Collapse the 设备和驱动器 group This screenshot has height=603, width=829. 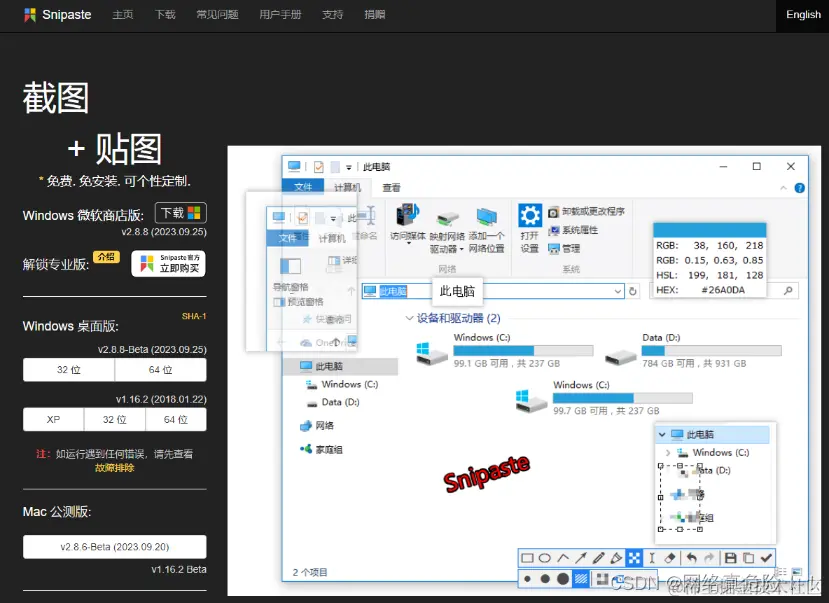pos(409,318)
